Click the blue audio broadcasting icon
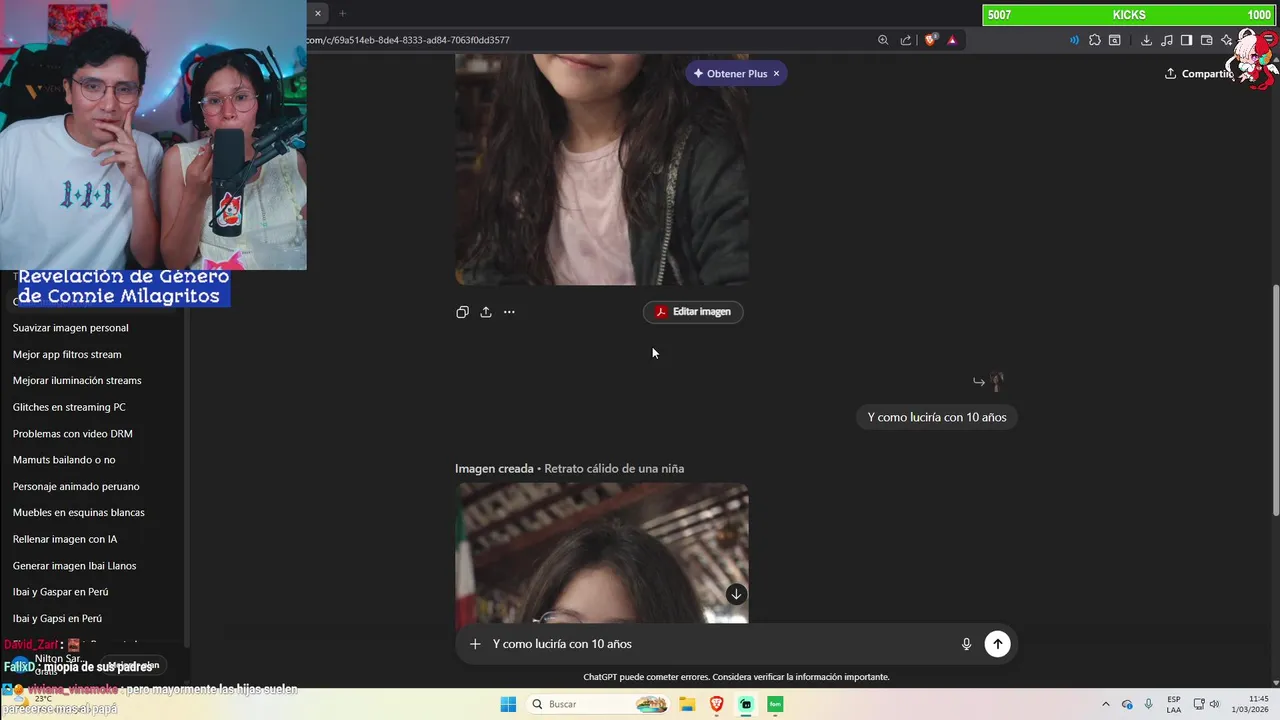 point(1075,40)
